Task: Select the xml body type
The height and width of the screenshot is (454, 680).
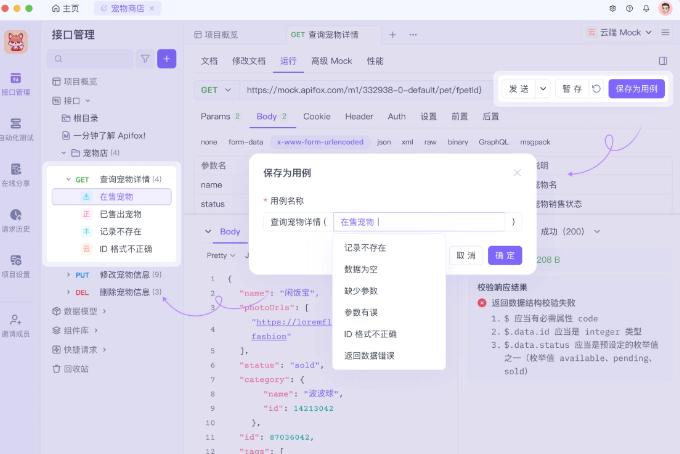Action: (x=407, y=142)
